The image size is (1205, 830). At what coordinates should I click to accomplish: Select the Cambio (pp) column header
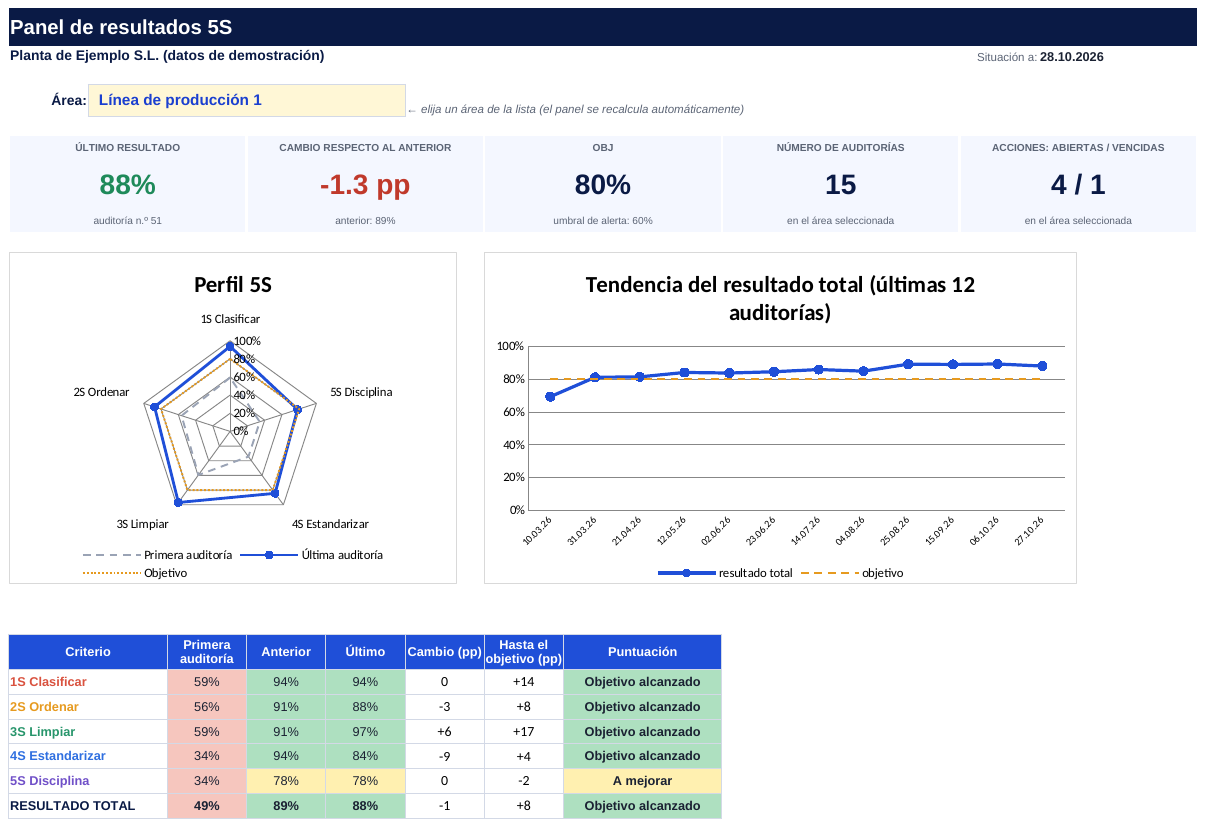pyautogui.click(x=444, y=652)
